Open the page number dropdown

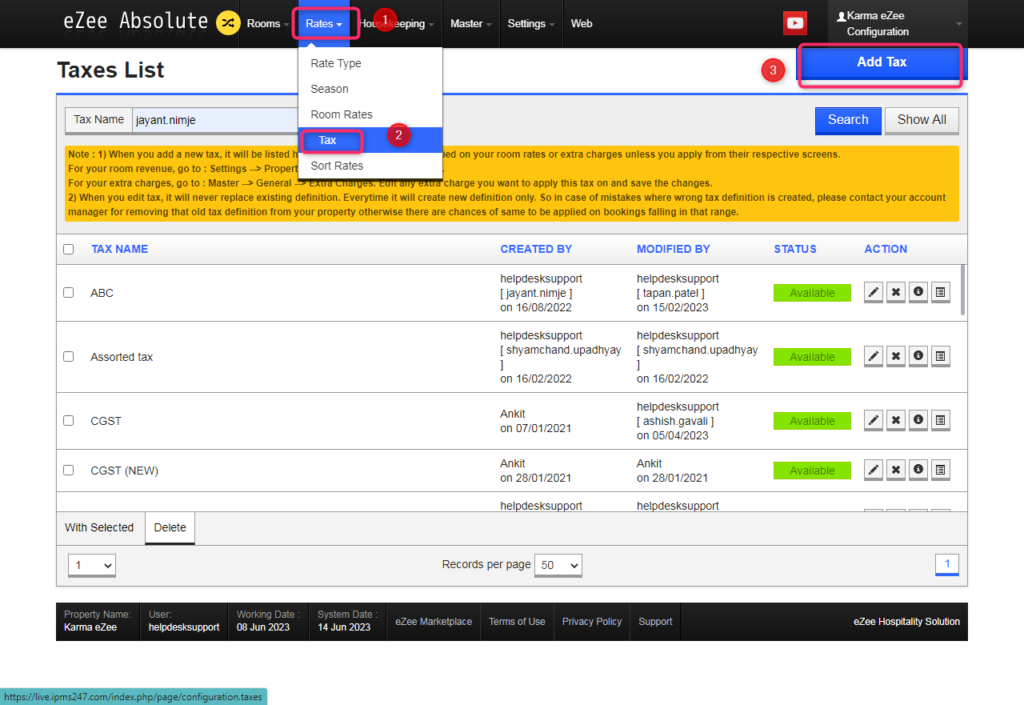(92, 565)
